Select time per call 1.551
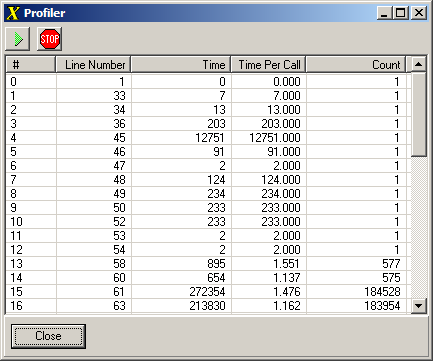Viewport: 433px width, 361px height. pos(287,264)
